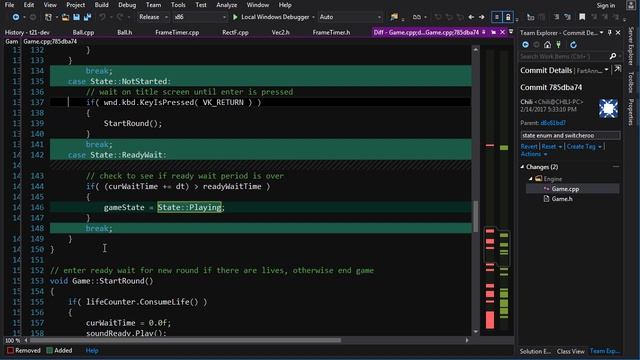Image resolution: width=640 pixels, height=360 pixels.
Task: Refresh the Team Explorer panel
Action: (573, 45)
